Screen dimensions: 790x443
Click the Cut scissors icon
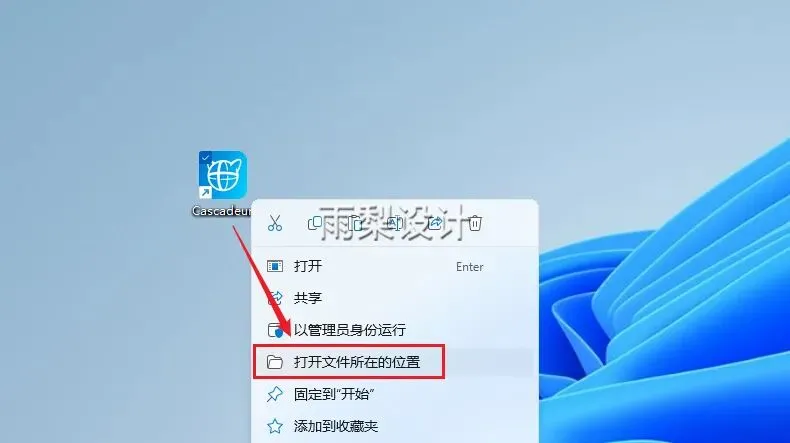275,223
